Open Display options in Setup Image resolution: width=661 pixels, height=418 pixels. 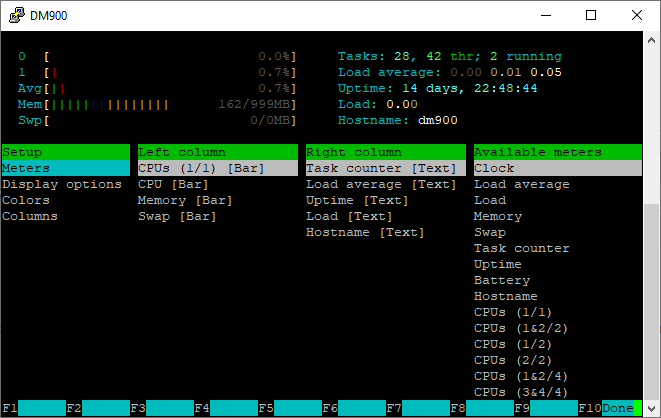[62, 184]
